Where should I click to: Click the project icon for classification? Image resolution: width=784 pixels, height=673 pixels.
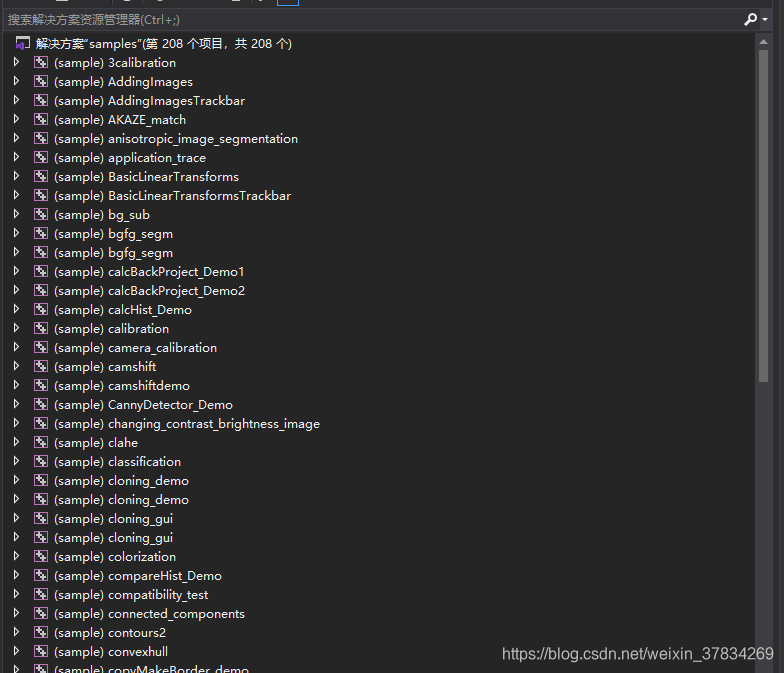(41, 462)
